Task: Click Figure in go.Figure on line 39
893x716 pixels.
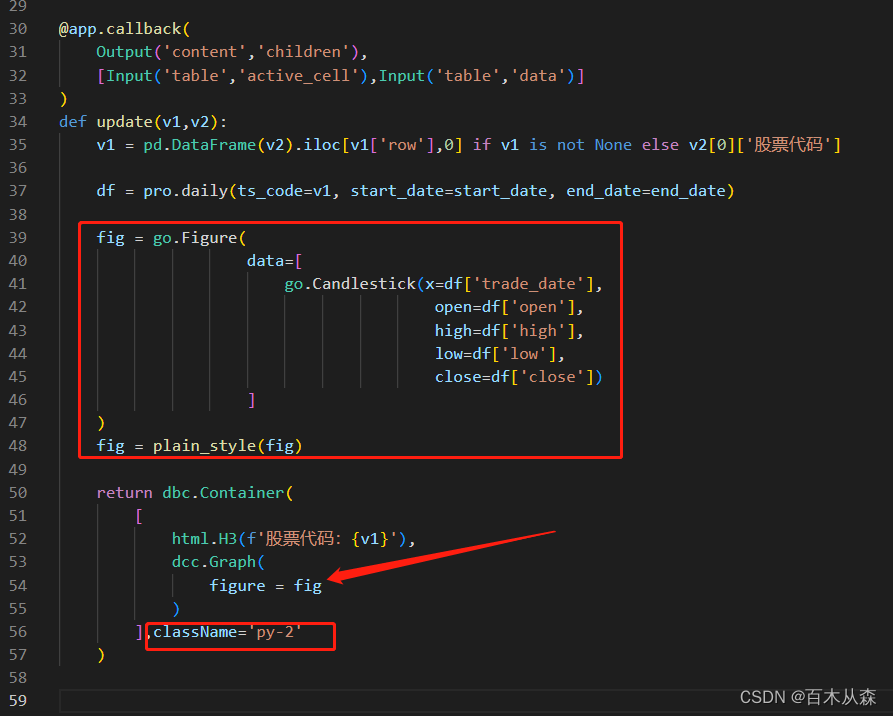Action: [209, 238]
